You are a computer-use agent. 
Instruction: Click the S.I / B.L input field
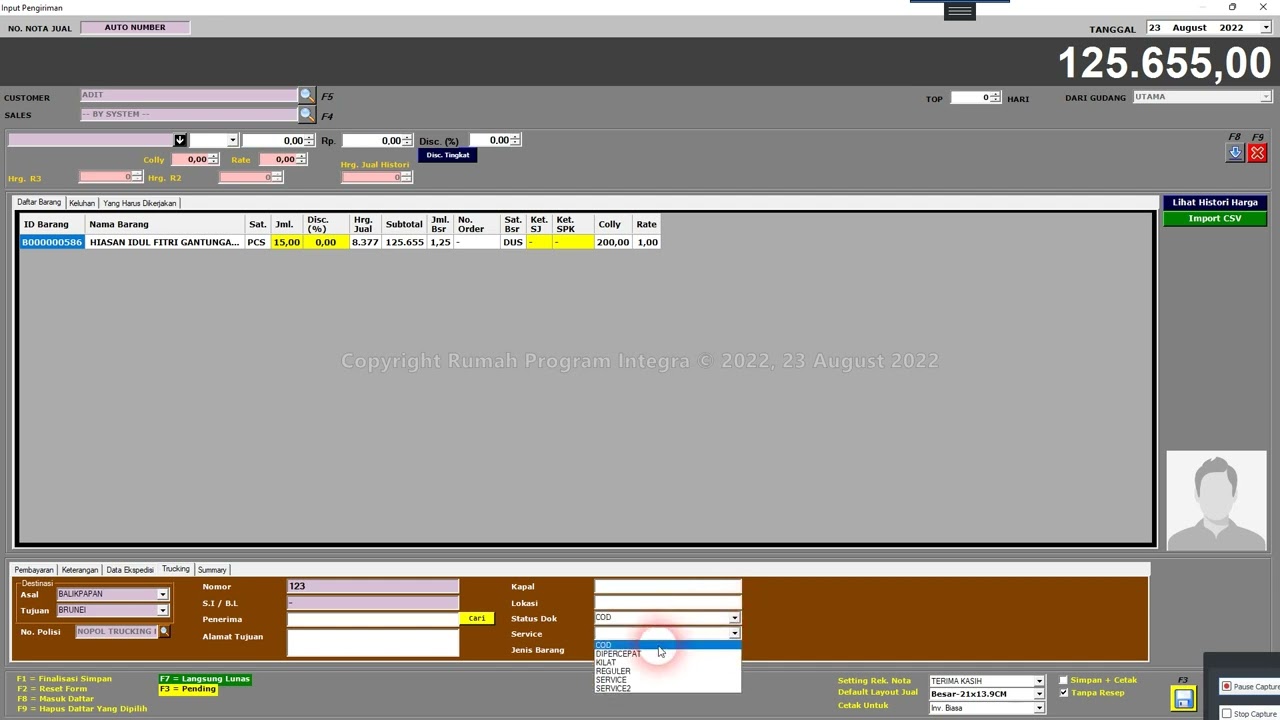point(373,603)
